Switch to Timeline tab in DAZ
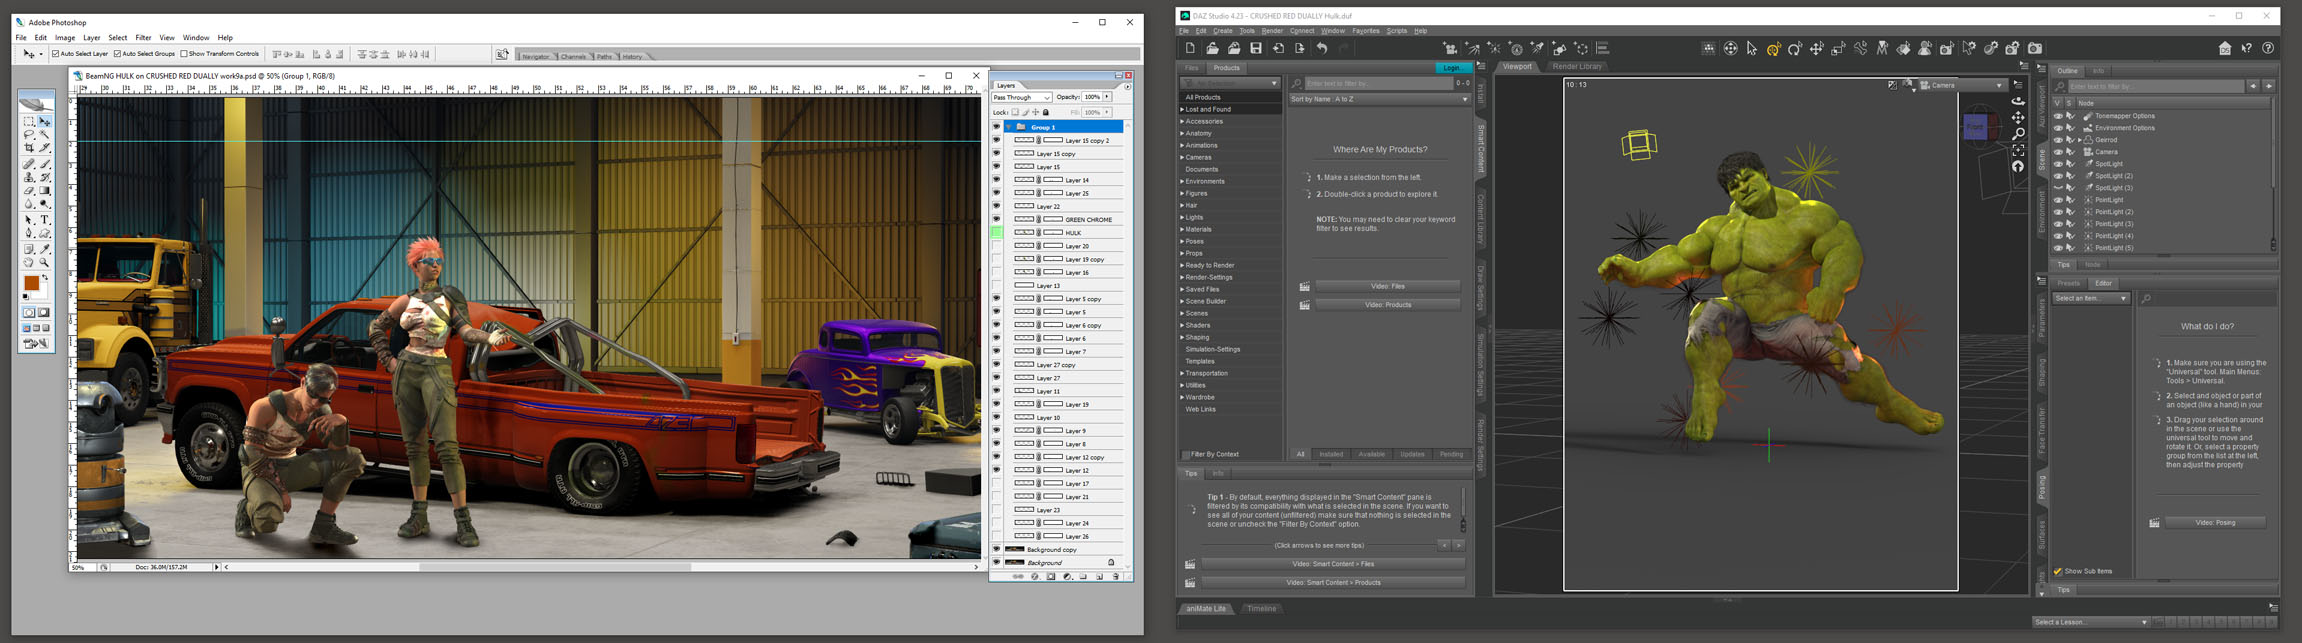The image size is (2302, 643). coord(1261,609)
